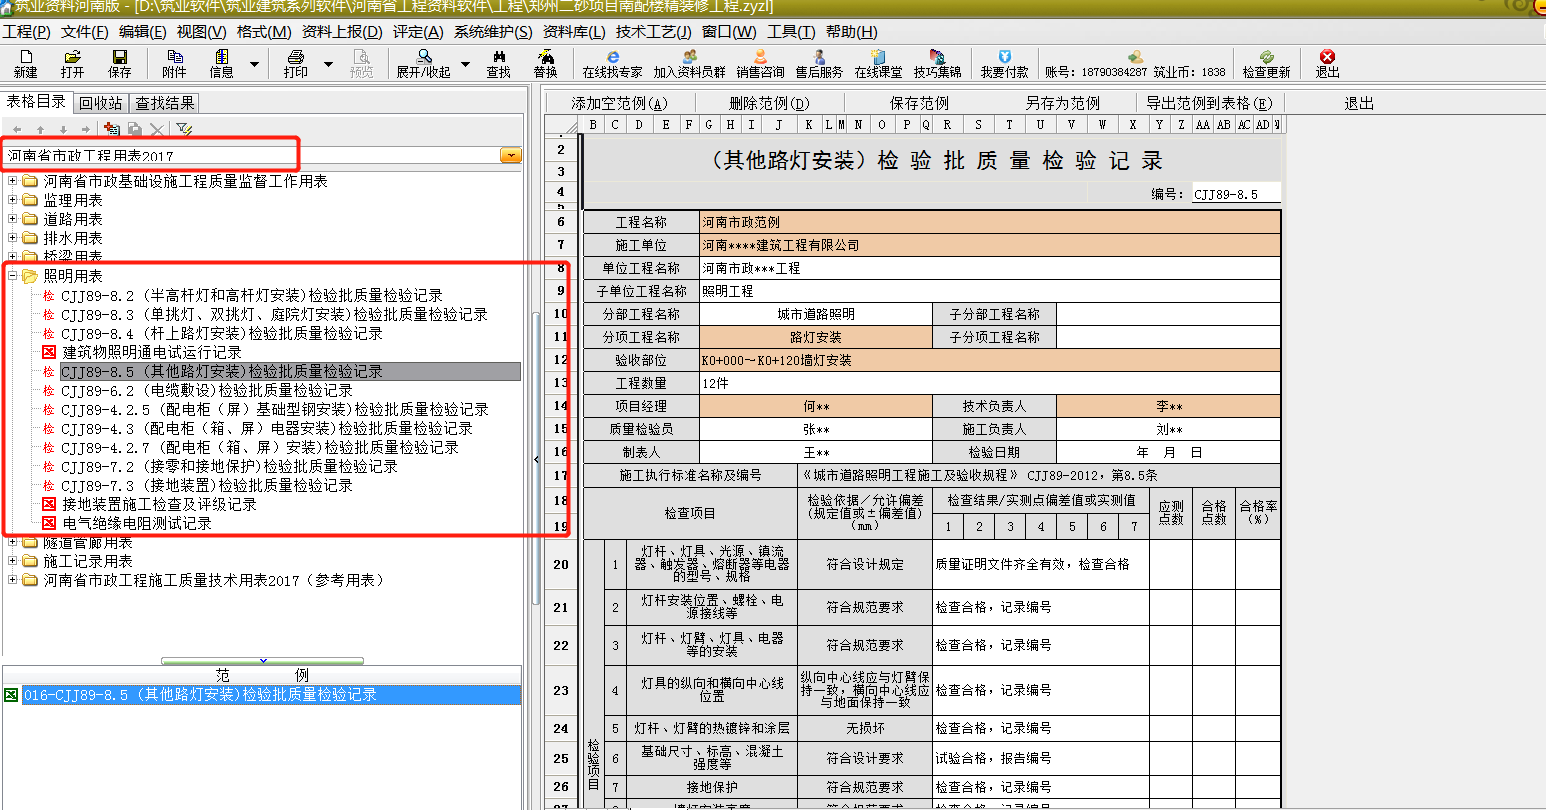Image resolution: width=1546 pixels, height=810 pixels.
Task: Click the 编号 field CJJ89-8.5
Action: [1236, 194]
